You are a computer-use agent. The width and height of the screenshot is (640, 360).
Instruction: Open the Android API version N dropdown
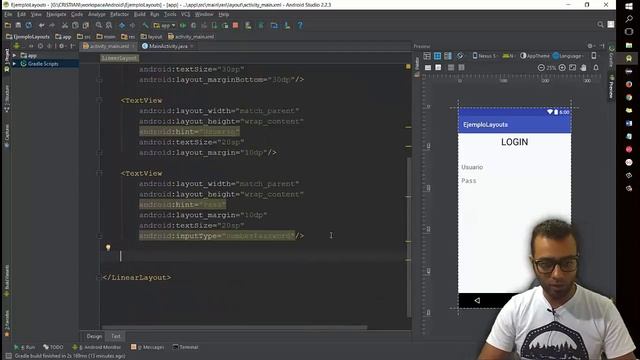coord(509,56)
